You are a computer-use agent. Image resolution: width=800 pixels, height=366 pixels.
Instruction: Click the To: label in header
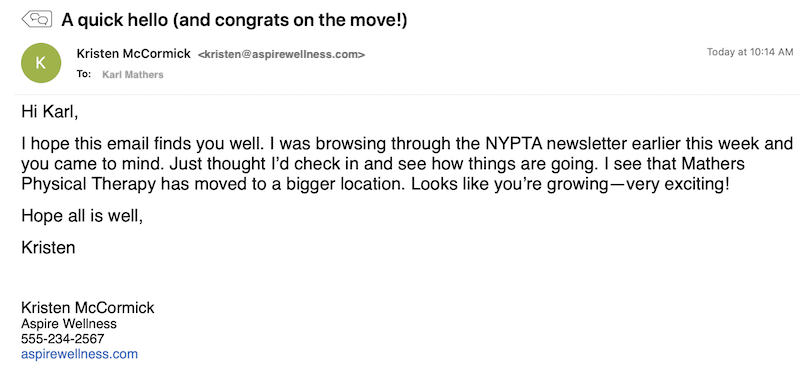(84, 74)
